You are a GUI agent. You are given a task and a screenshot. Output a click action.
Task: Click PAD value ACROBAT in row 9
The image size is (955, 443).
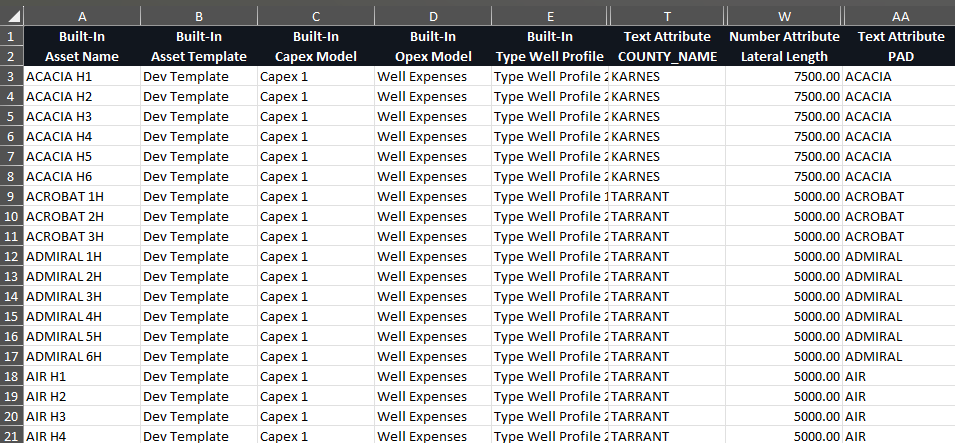[899, 196]
